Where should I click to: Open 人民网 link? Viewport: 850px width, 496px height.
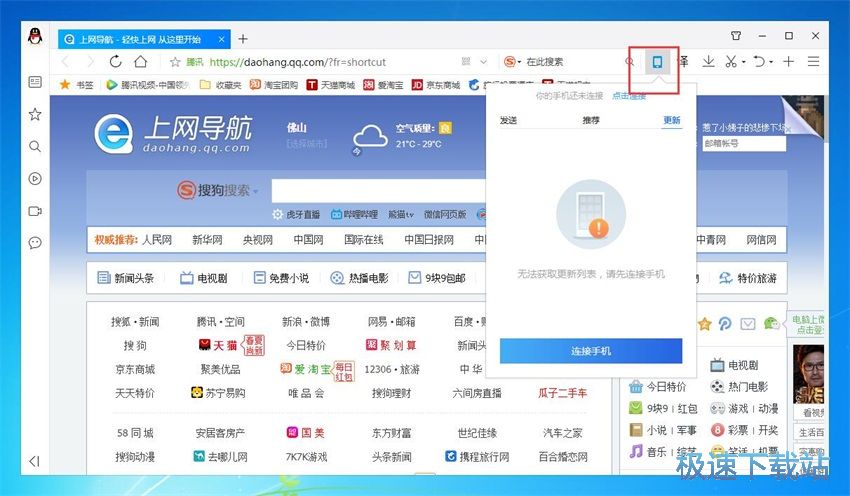pyautogui.click(x=157, y=240)
